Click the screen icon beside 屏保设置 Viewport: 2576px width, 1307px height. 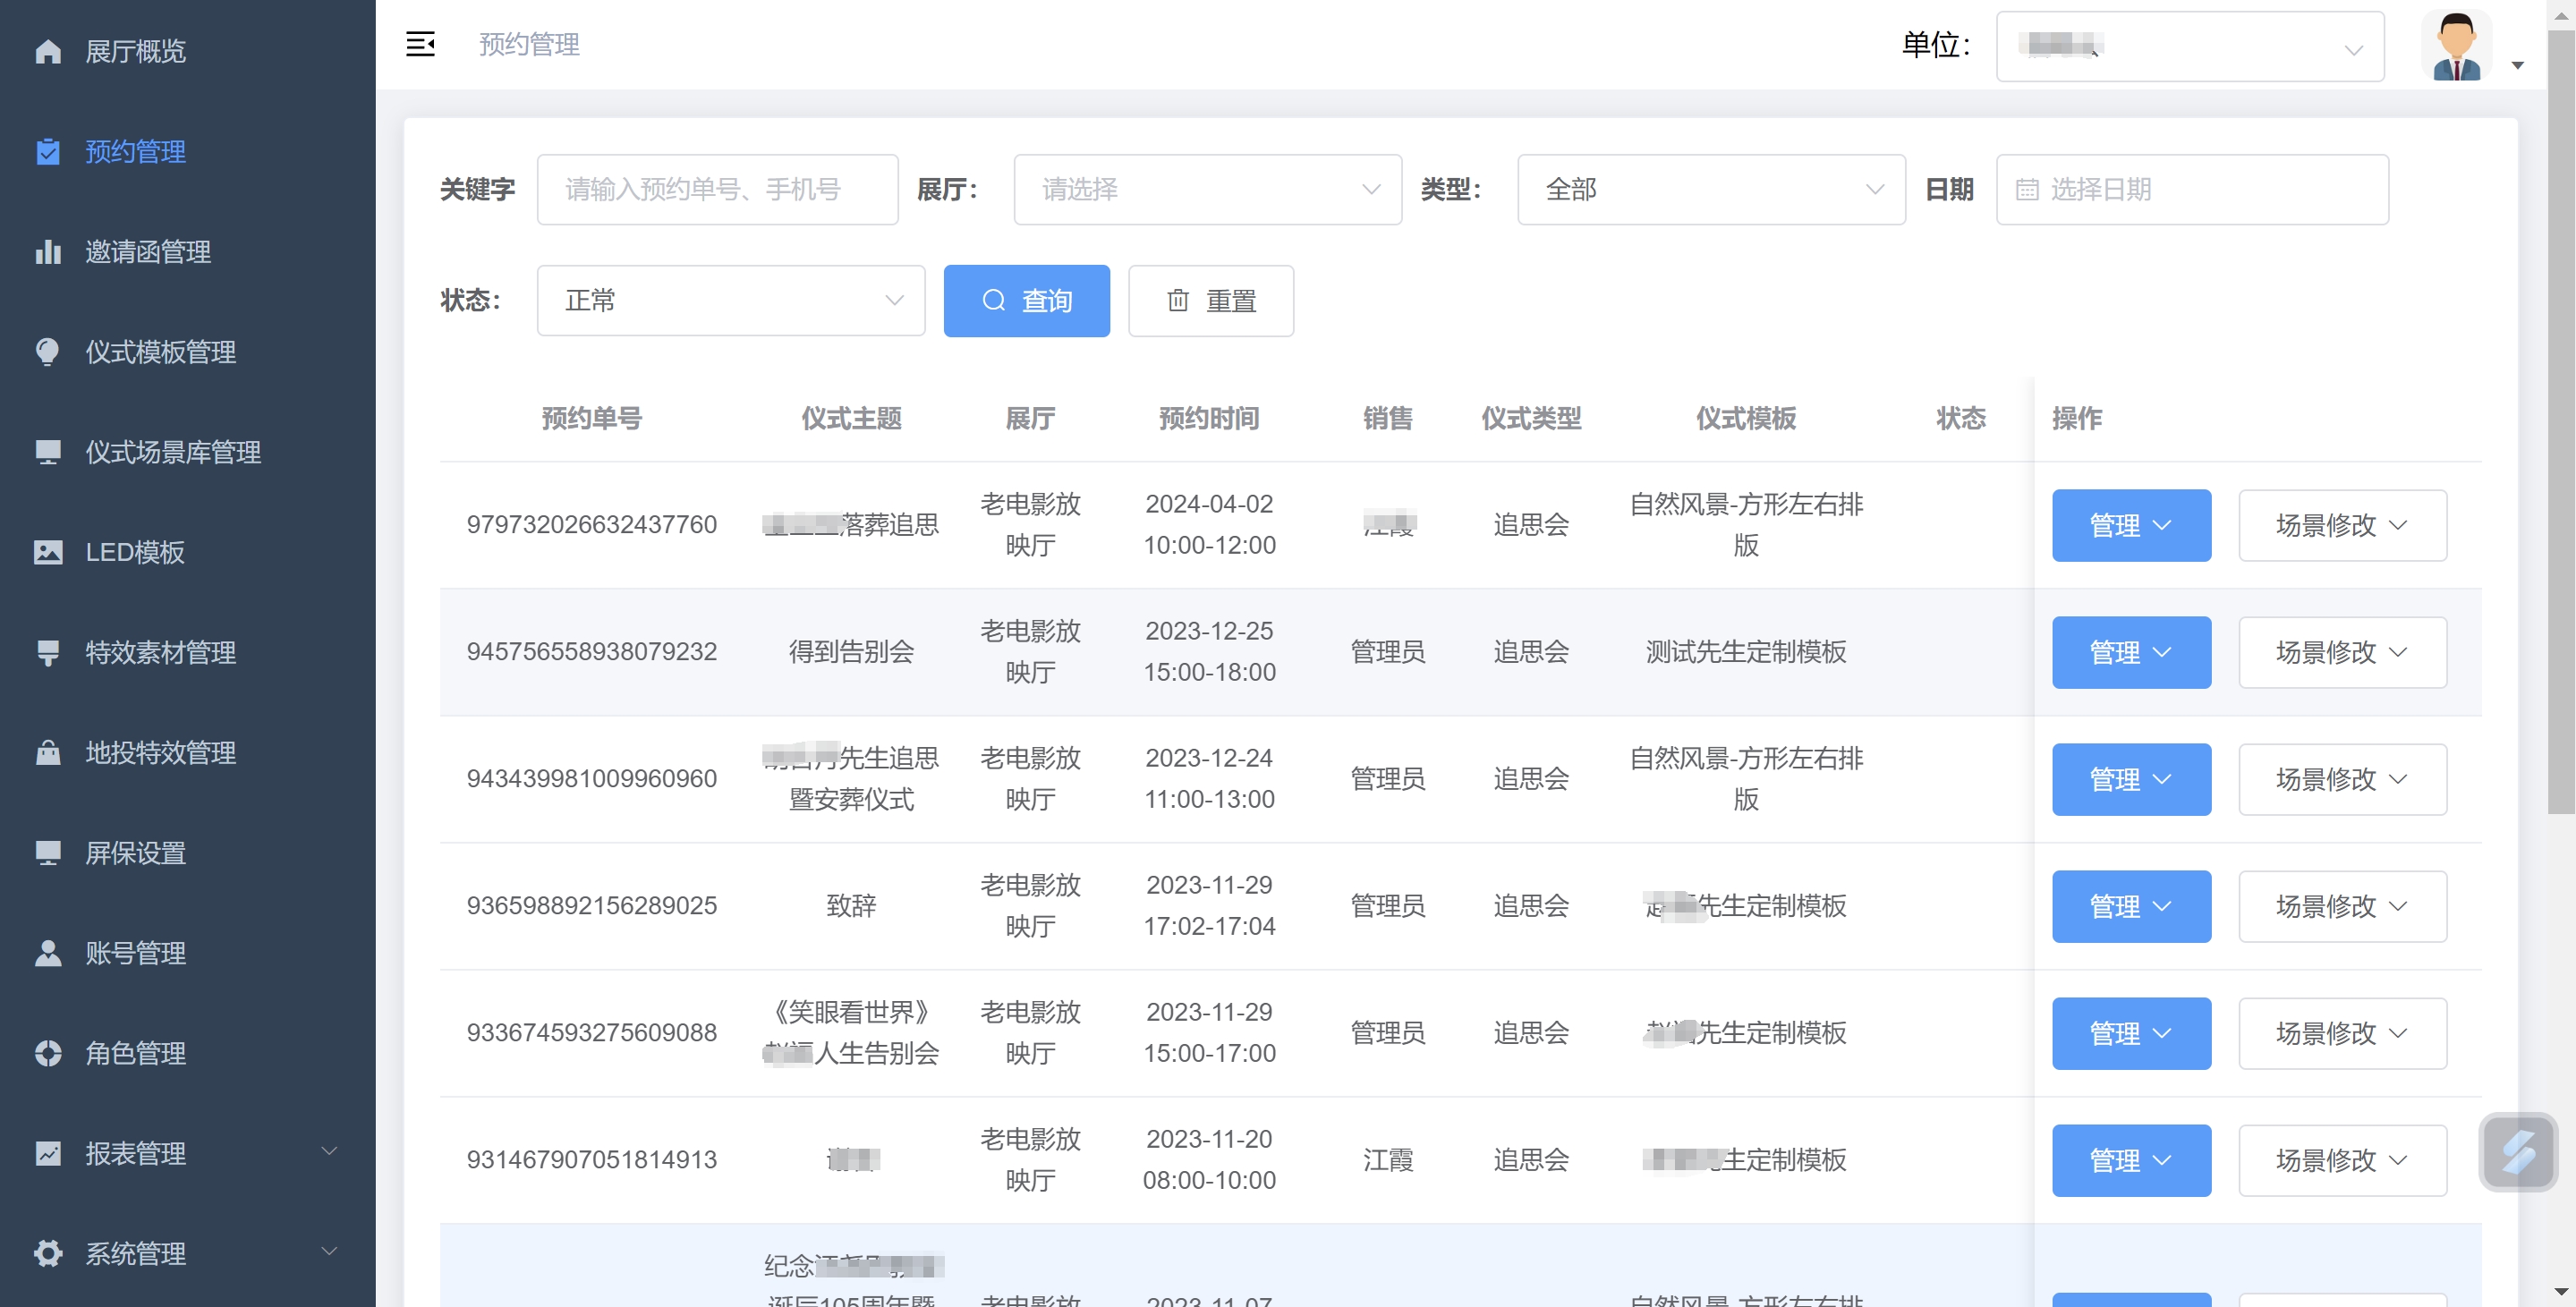click(48, 852)
